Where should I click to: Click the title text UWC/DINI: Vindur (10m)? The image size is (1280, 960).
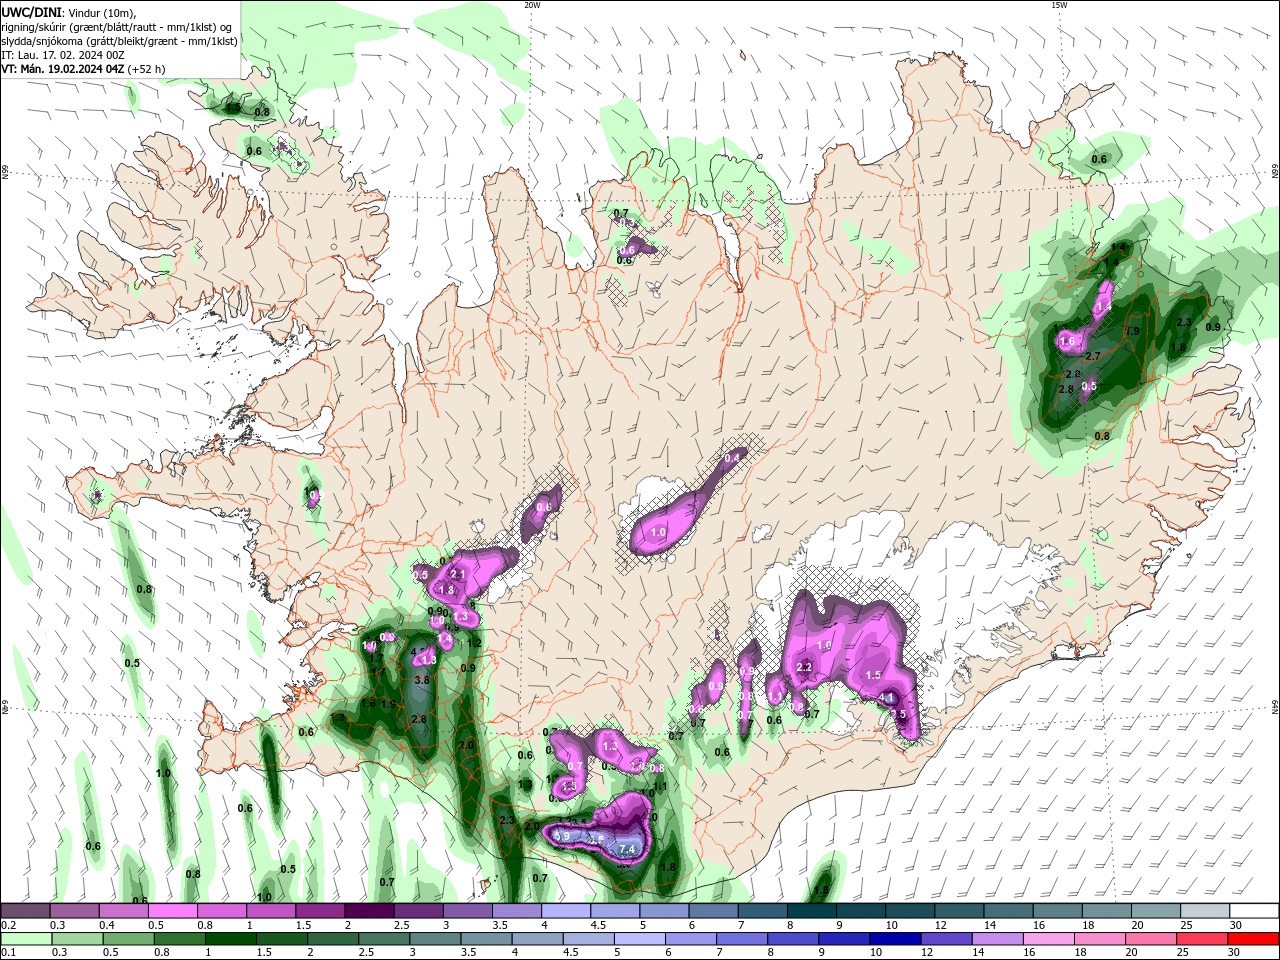[x=69, y=12]
